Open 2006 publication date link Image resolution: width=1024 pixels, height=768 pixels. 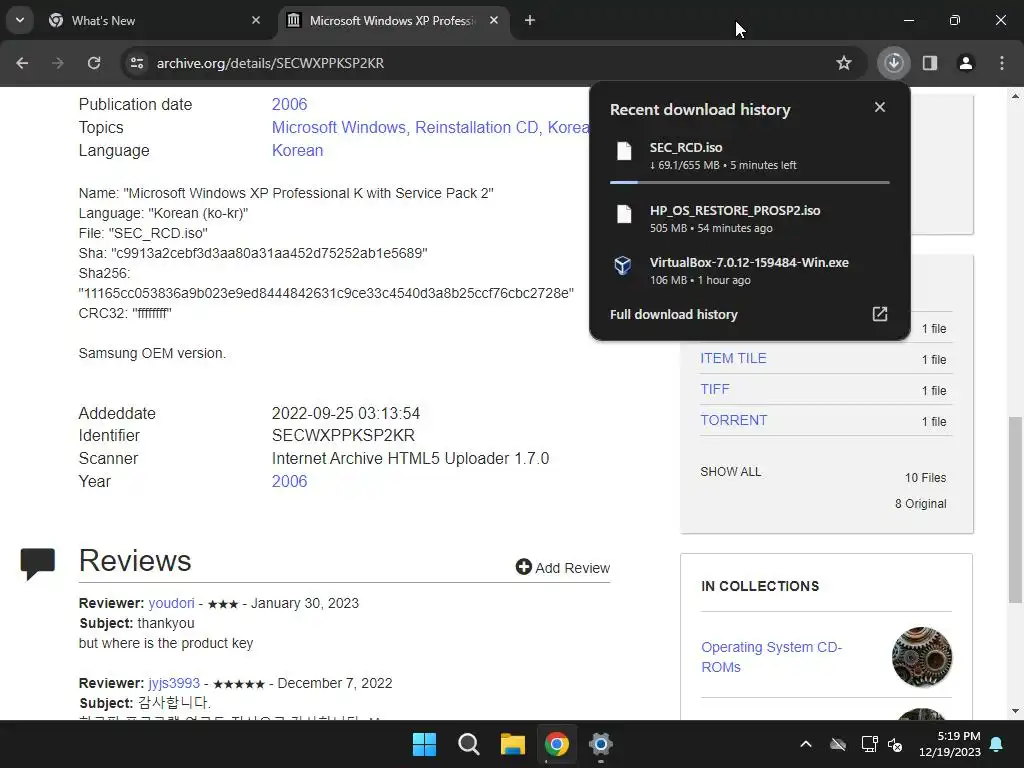289,104
